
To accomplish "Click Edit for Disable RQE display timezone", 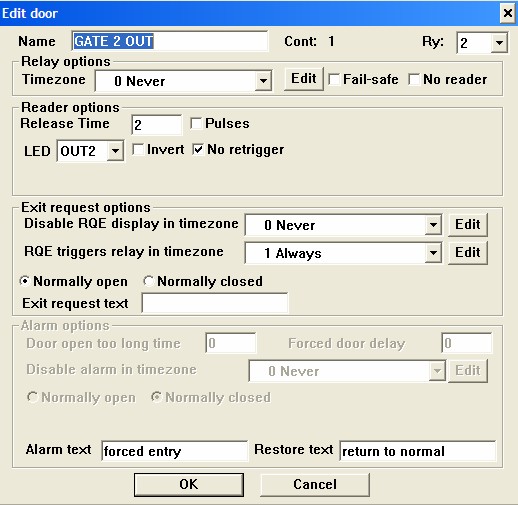I will 468,225.
